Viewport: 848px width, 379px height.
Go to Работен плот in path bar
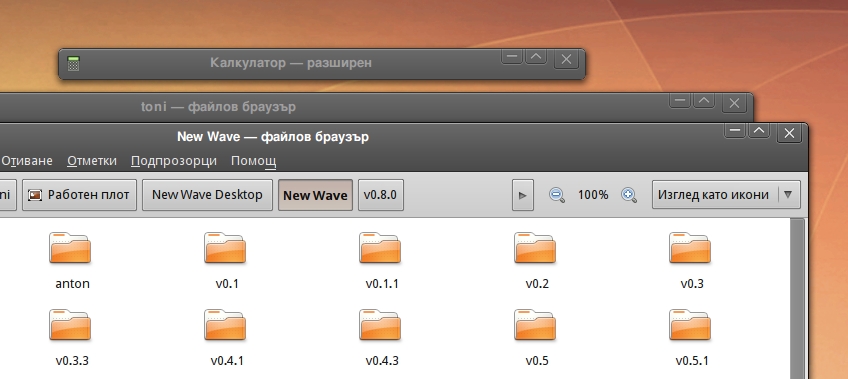(x=79, y=195)
